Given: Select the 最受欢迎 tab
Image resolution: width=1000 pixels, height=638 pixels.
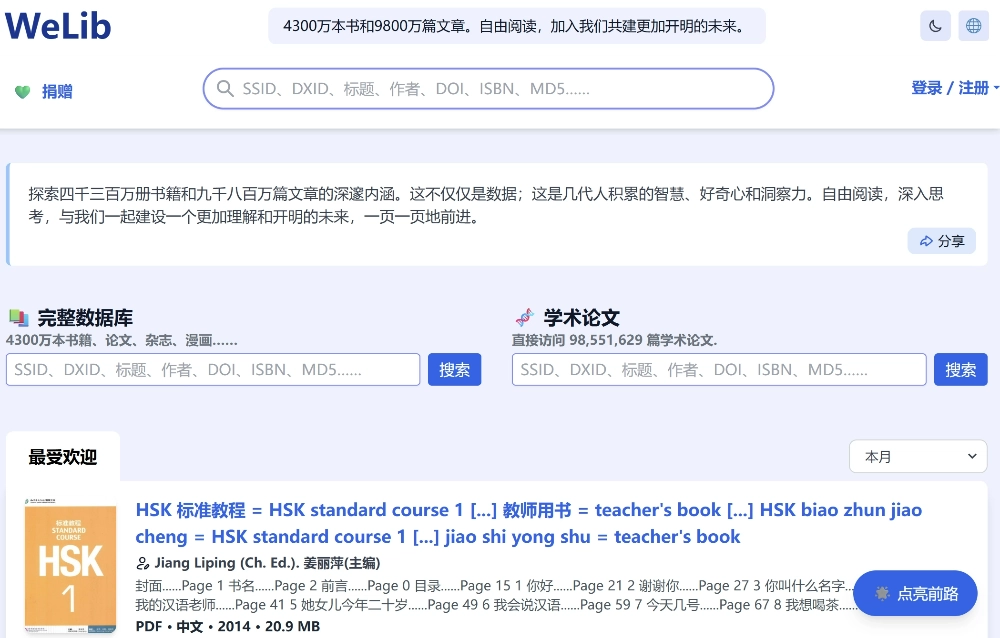Looking at the screenshot, I should pyautogui.click(x=63, y=457).
